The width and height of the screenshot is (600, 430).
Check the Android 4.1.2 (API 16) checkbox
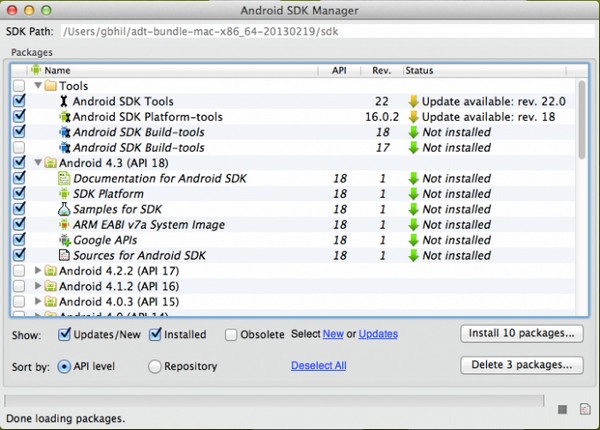pos(19,286)
